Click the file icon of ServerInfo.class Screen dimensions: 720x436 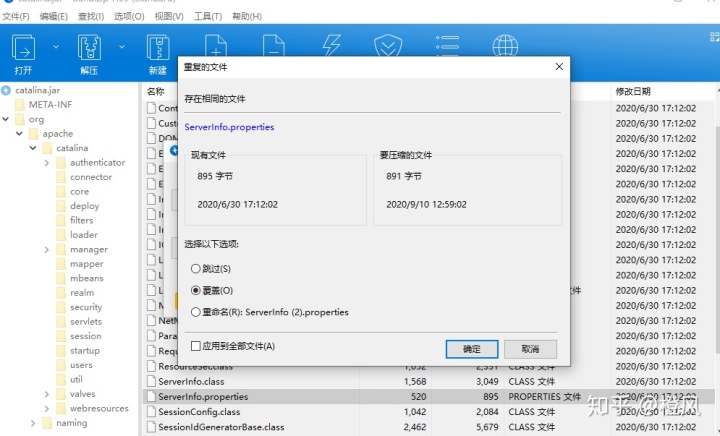(x=152, y=381)
